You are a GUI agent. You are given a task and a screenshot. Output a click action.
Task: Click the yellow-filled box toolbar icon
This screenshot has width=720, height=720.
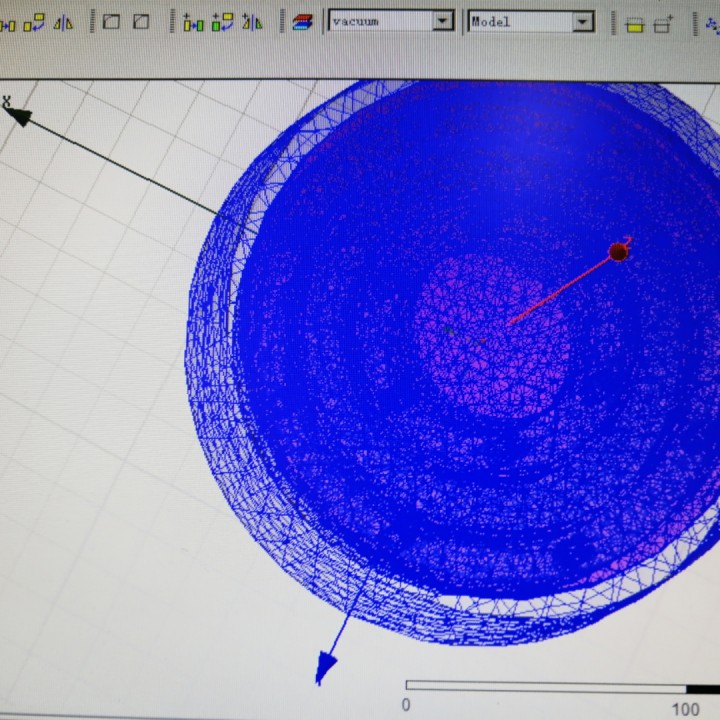click(634, 24)
